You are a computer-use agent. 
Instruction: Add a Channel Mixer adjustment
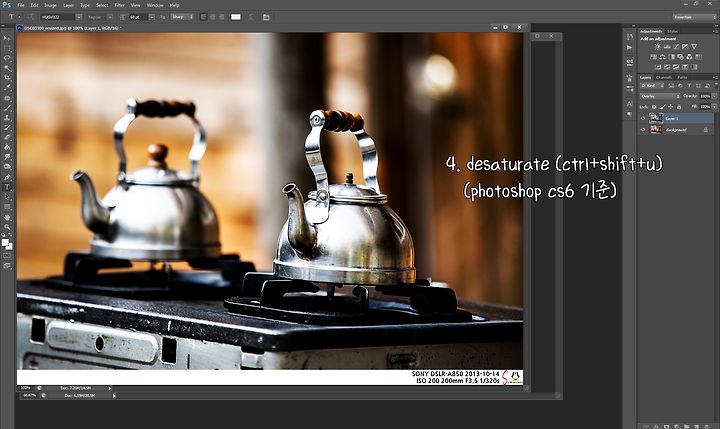689,57
